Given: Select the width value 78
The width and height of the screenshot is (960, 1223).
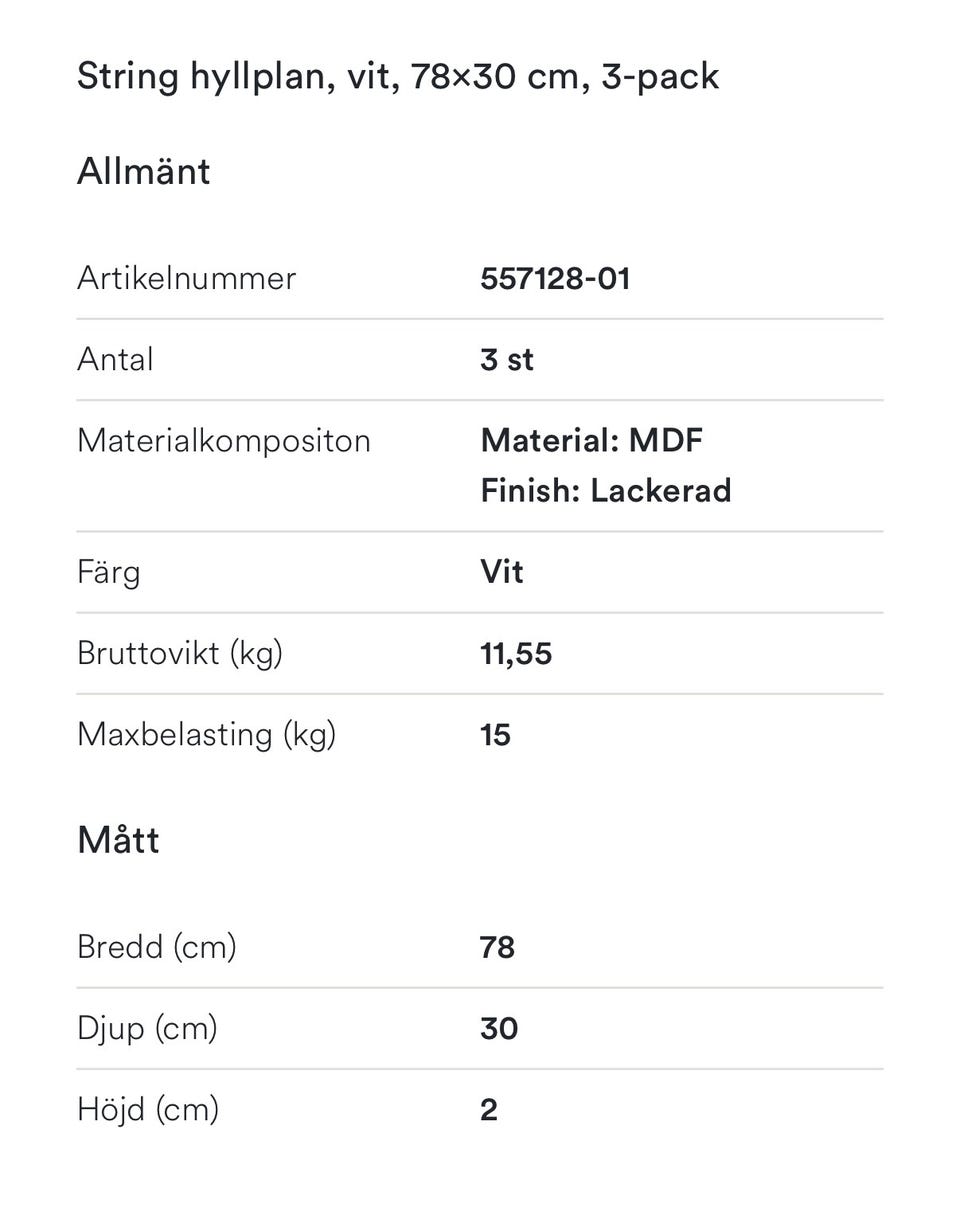Looking at the screenshot, I should (x=497, y=947).
